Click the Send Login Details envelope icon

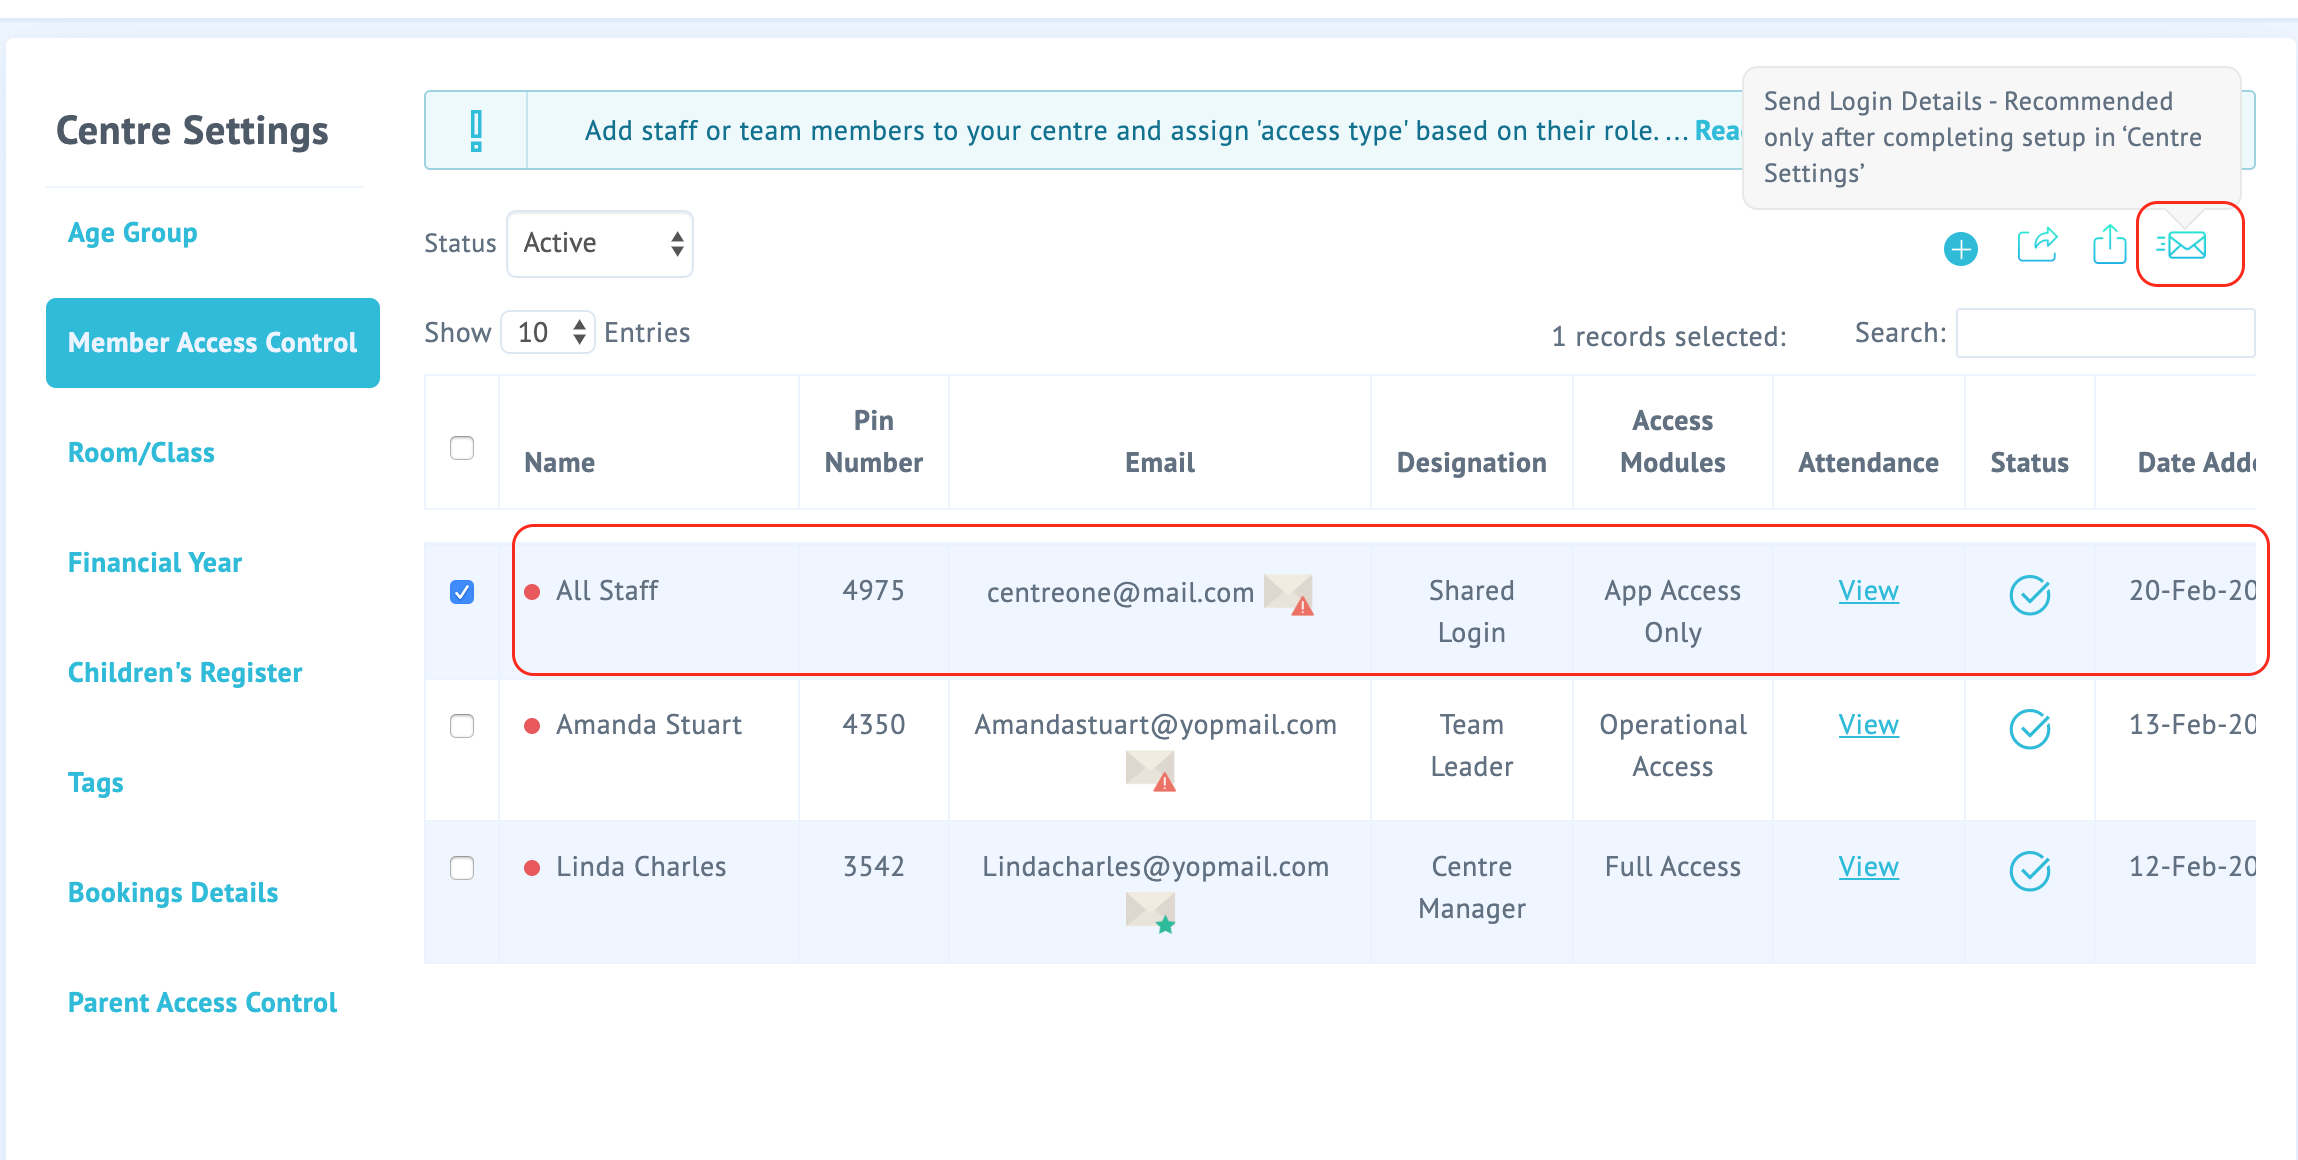(2184, 247)
